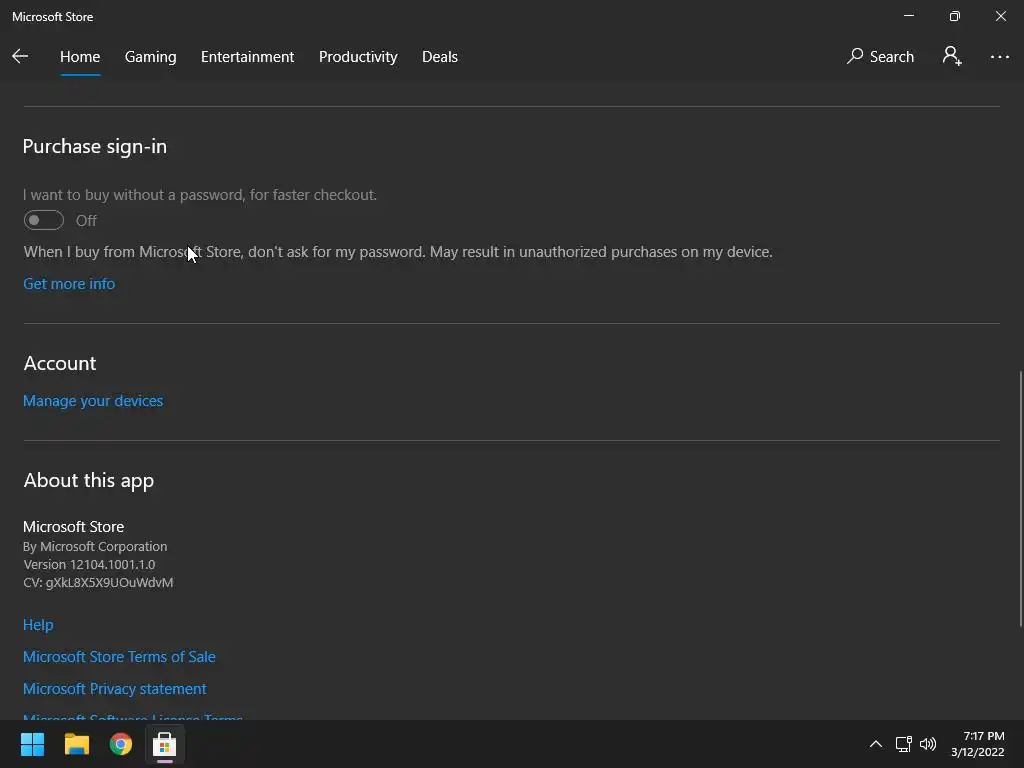Minimize the Microsoft Store window
1024x768 pixels.
[x=908, y=16]
